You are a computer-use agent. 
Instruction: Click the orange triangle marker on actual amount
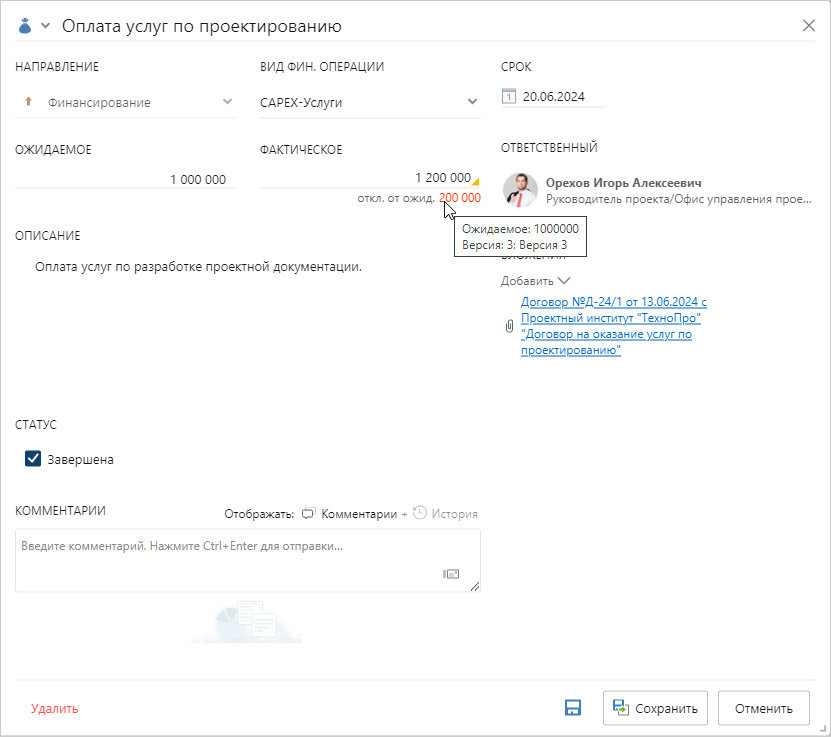pos(476,182)
